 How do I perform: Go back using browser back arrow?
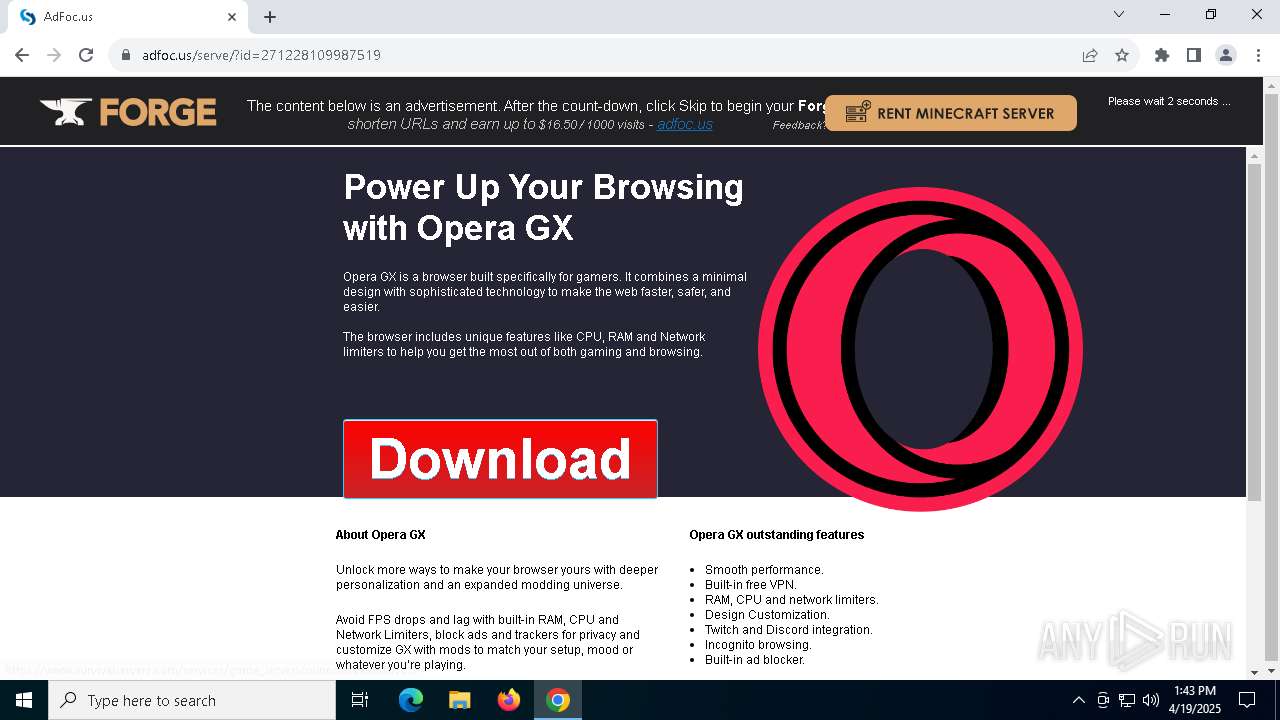click(x=22, y=55)
